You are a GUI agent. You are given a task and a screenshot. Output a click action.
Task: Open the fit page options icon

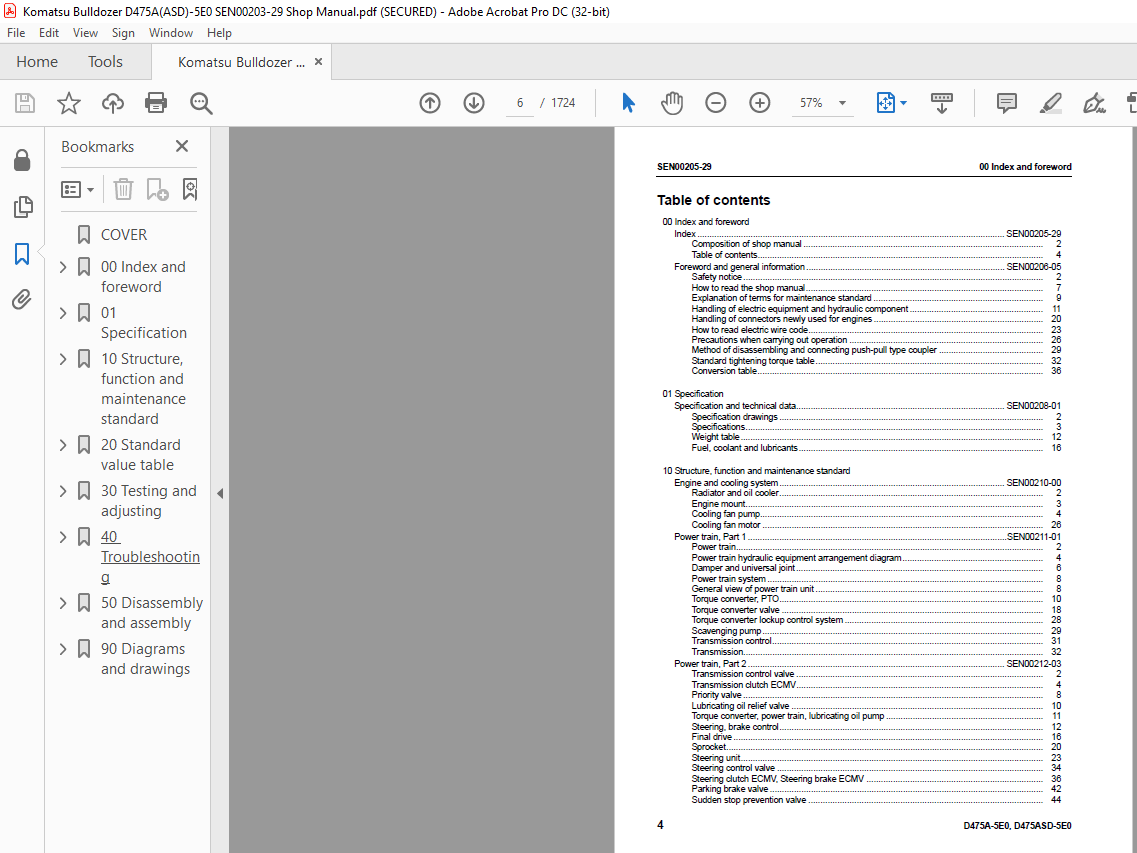point(885,103)
